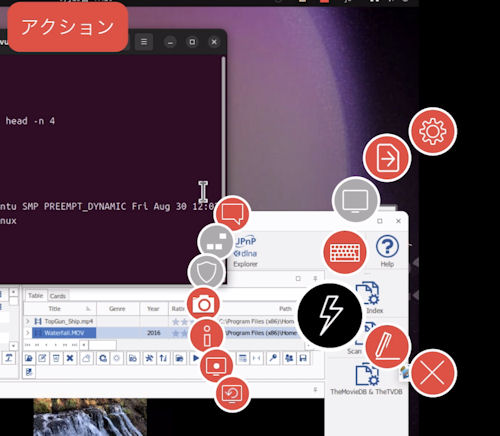Screen dimensions: 500x436
Task: Close the actions menu with the red X
Action: (433, 373)
